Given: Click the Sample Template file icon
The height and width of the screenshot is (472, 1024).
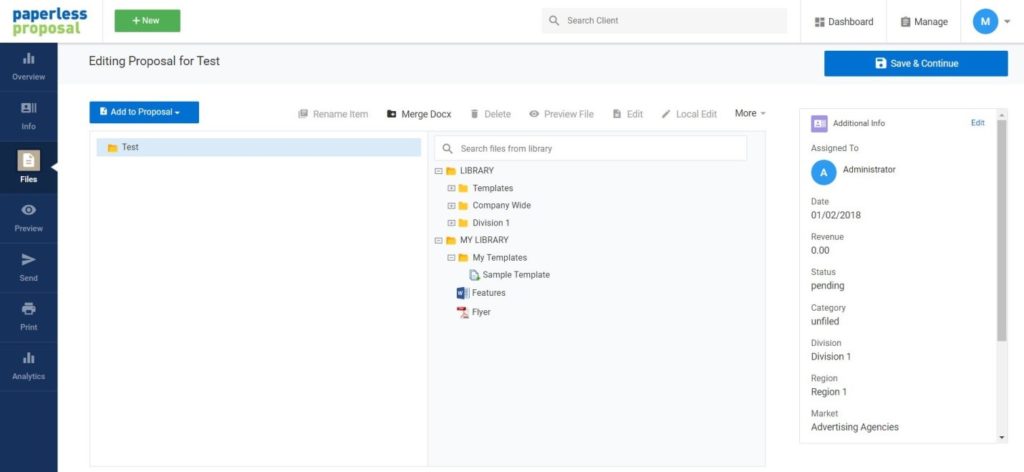Looking at the screenshot, I should tap(475, 275).
